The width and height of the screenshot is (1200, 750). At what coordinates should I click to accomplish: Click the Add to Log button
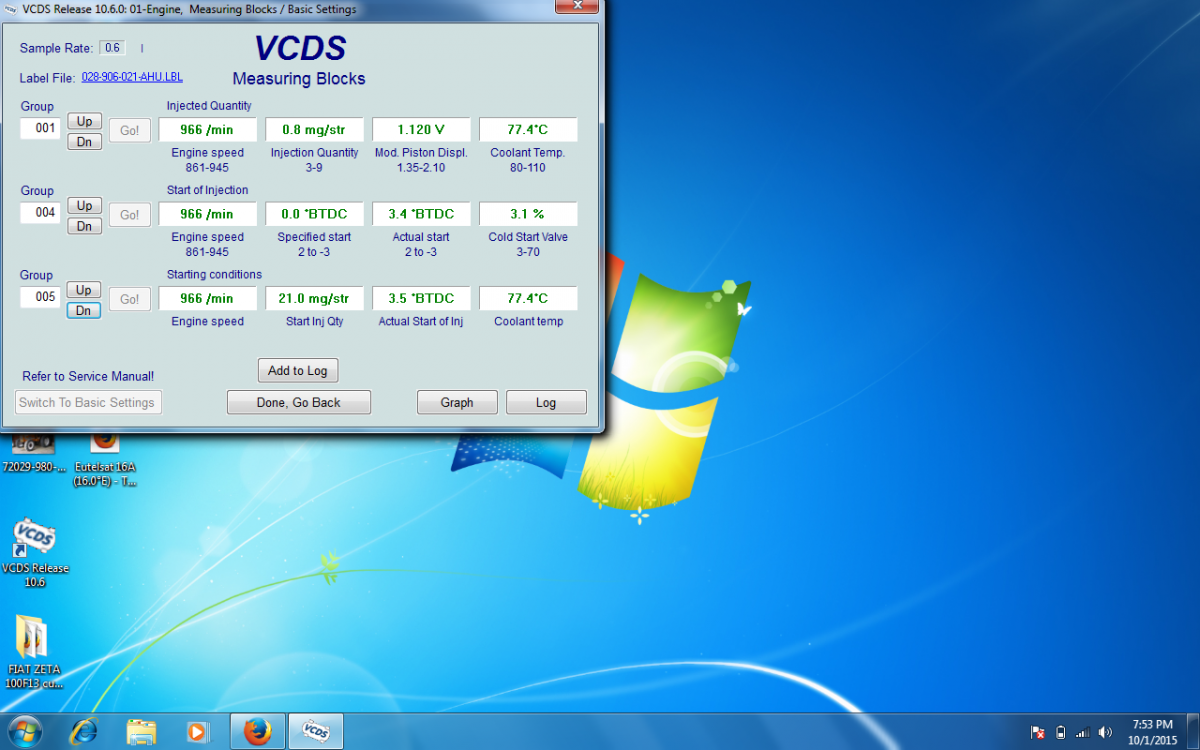pos(298,370)
